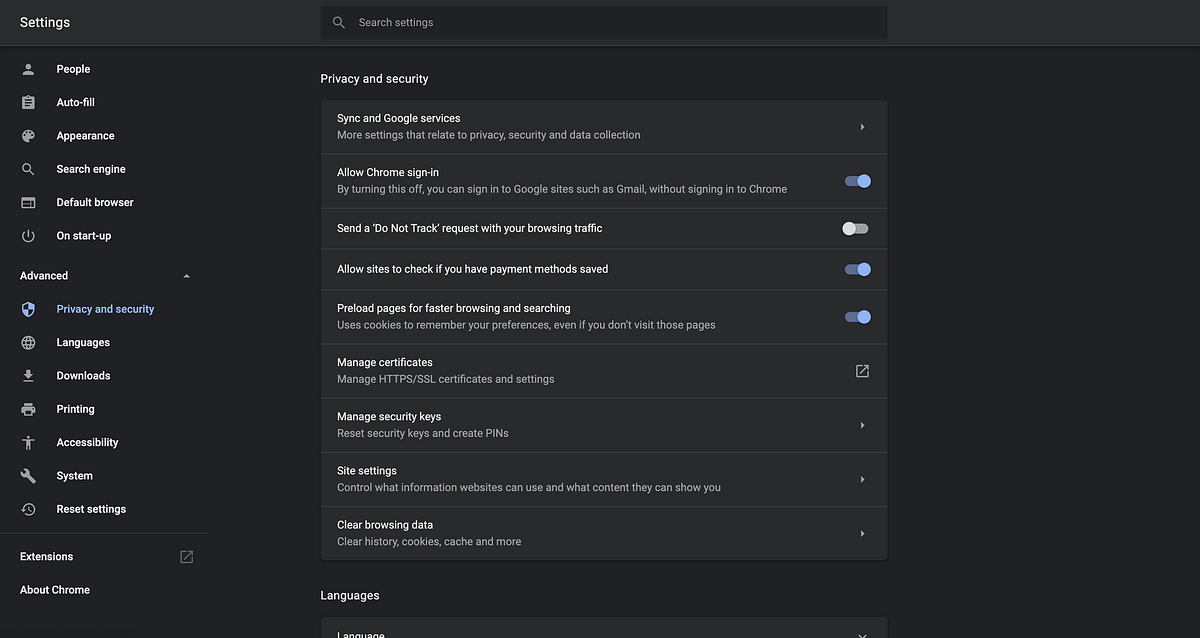Click the Search engine magnifier icon in sidebar

28,169
